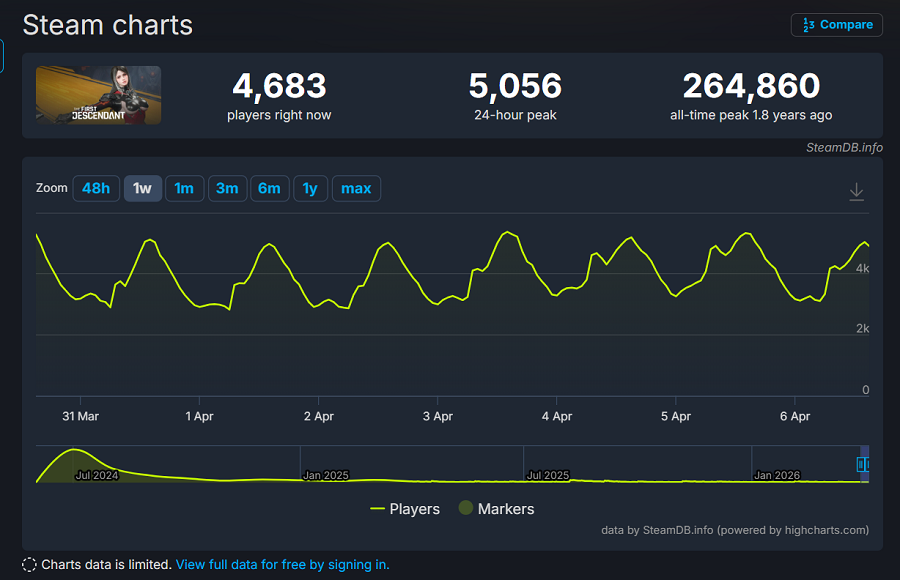
Task: Choose the 1y chart range option
Action: [x=310, y=188]
